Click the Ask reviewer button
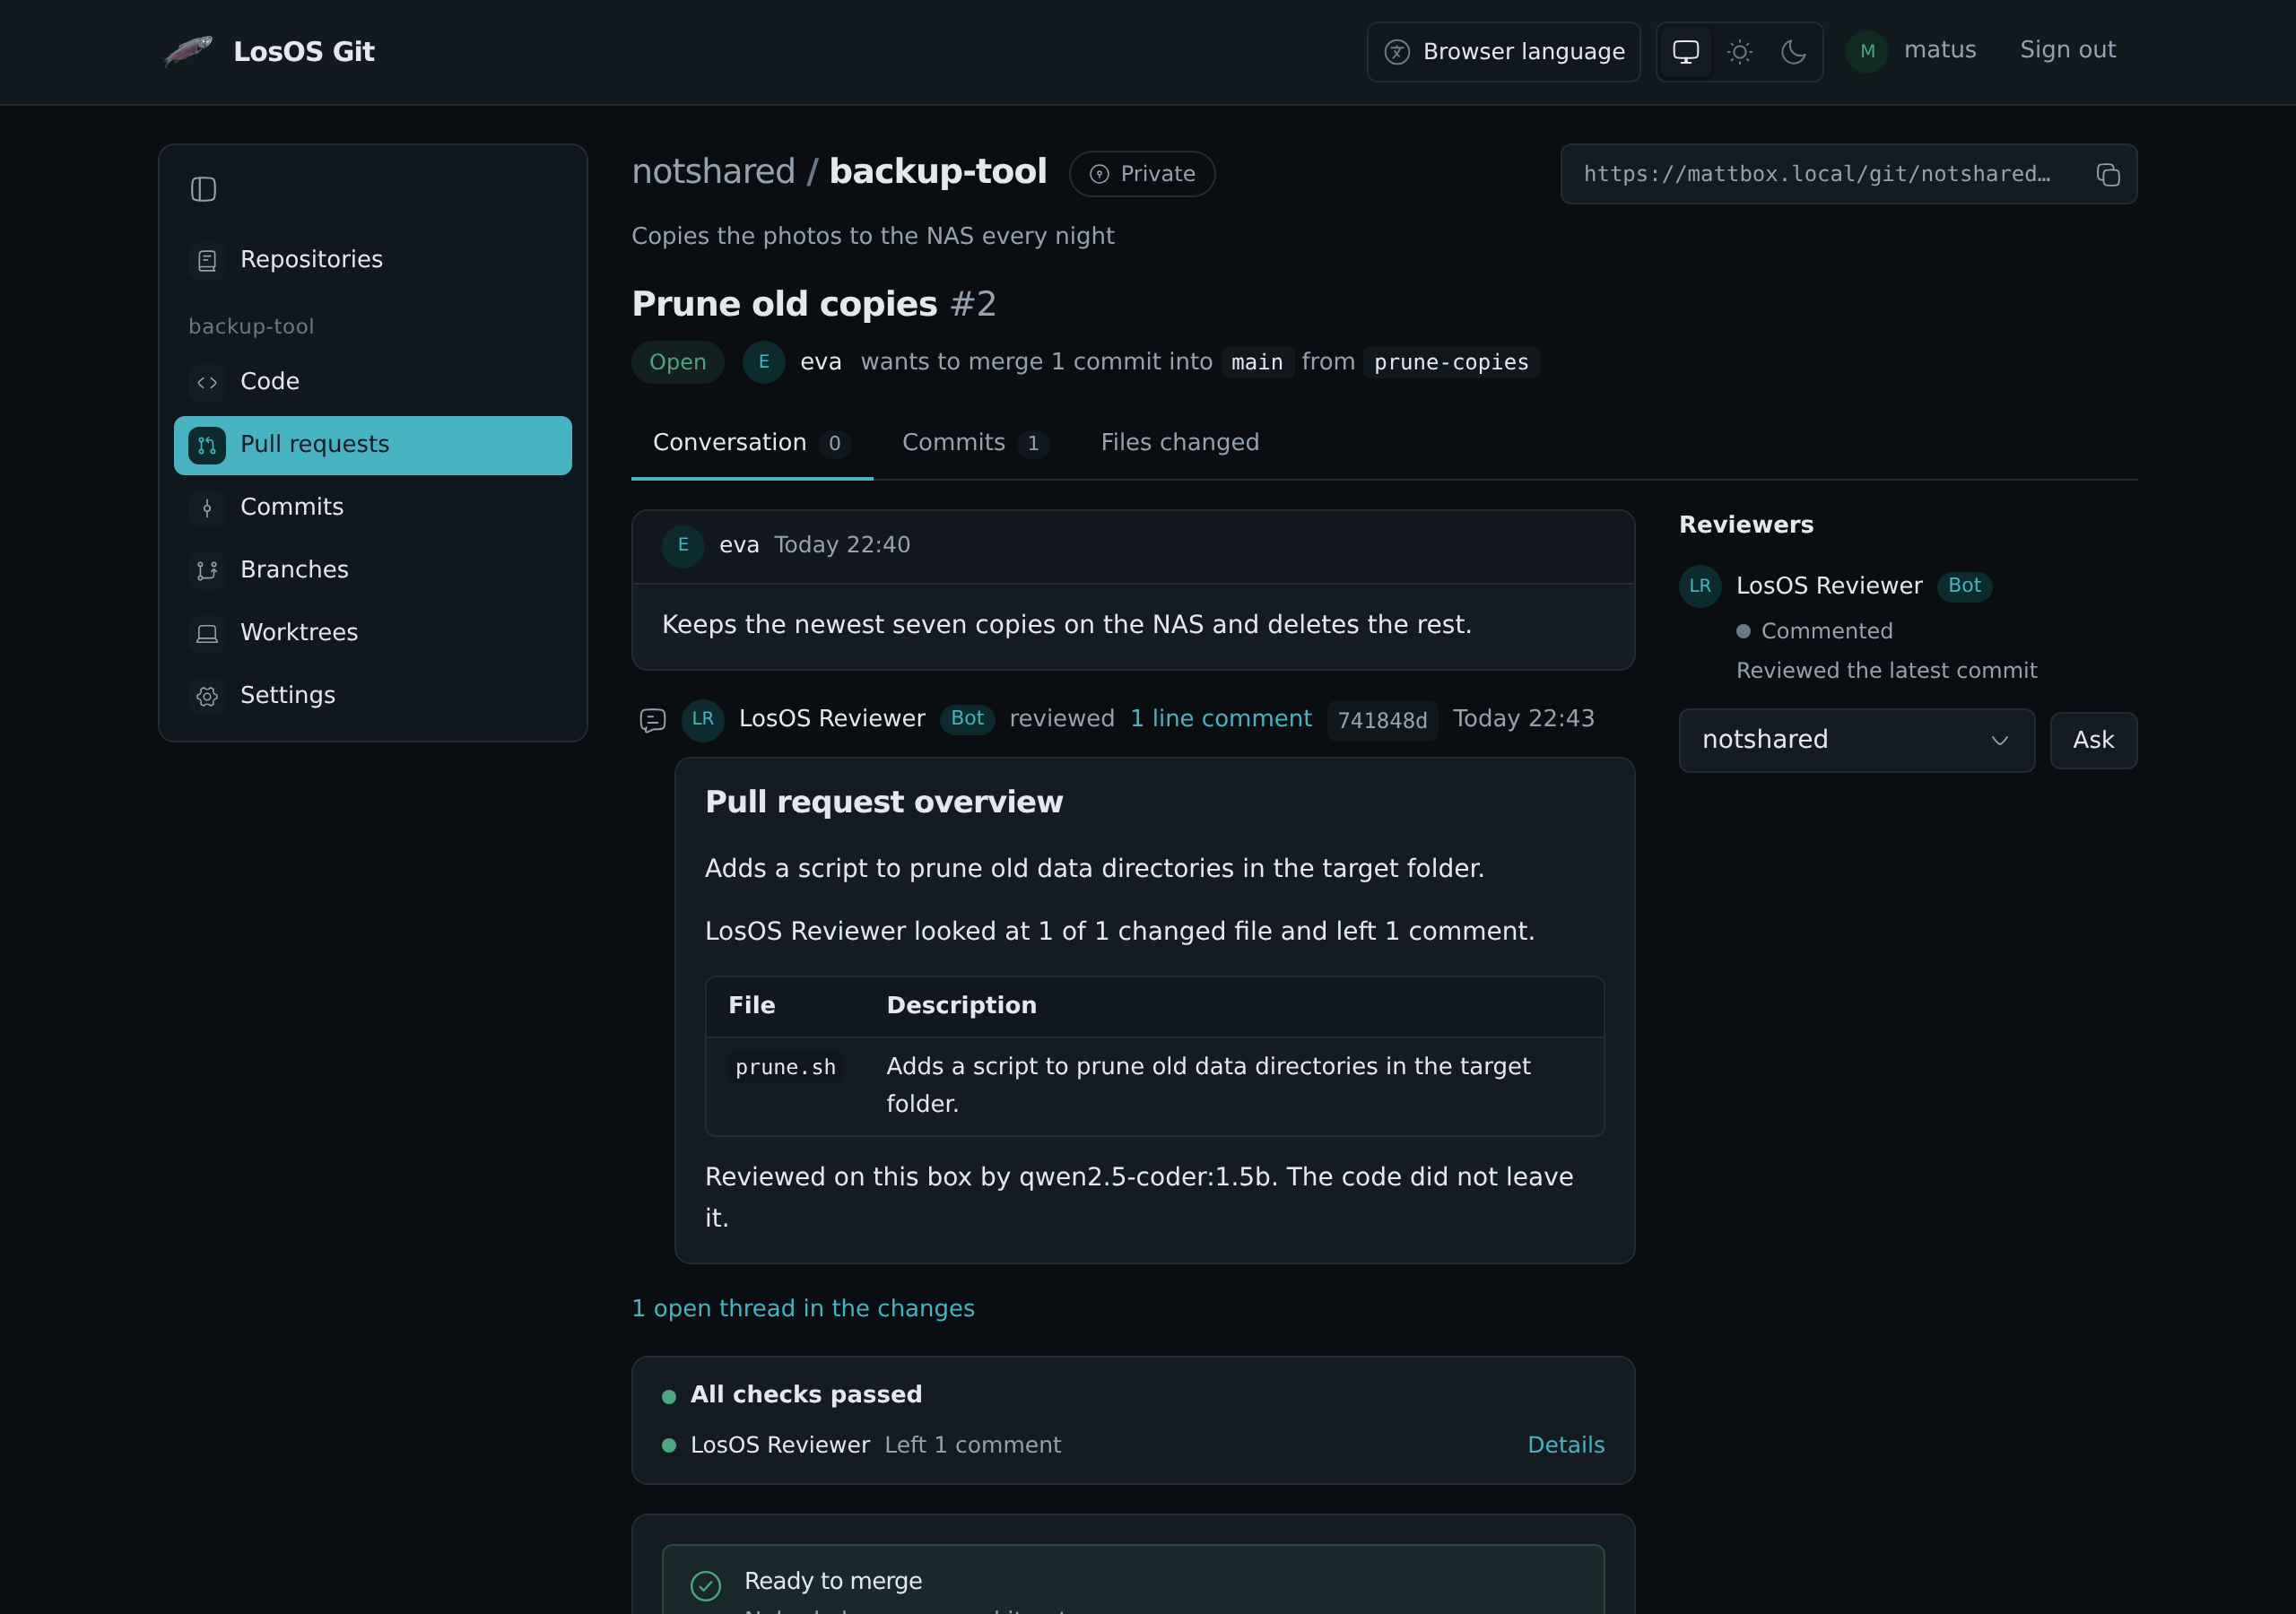 pyautogui.click(x=2093, y=740)
